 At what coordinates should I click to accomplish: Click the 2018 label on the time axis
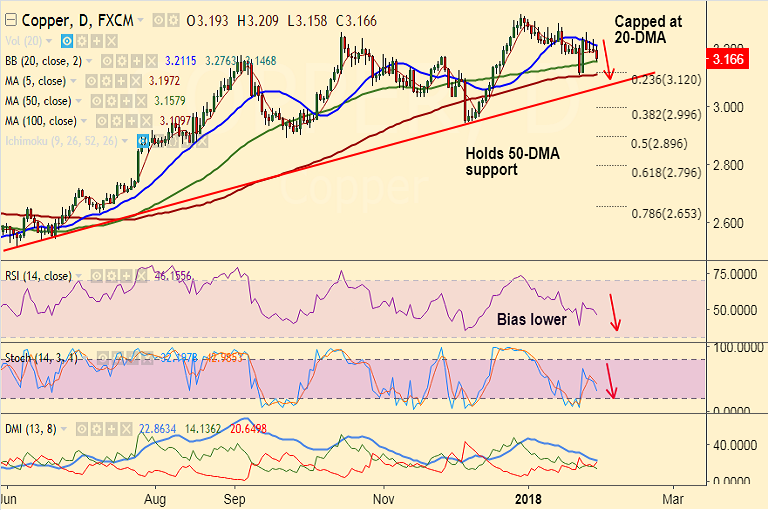pyautogui.click(x=528, y=499)
